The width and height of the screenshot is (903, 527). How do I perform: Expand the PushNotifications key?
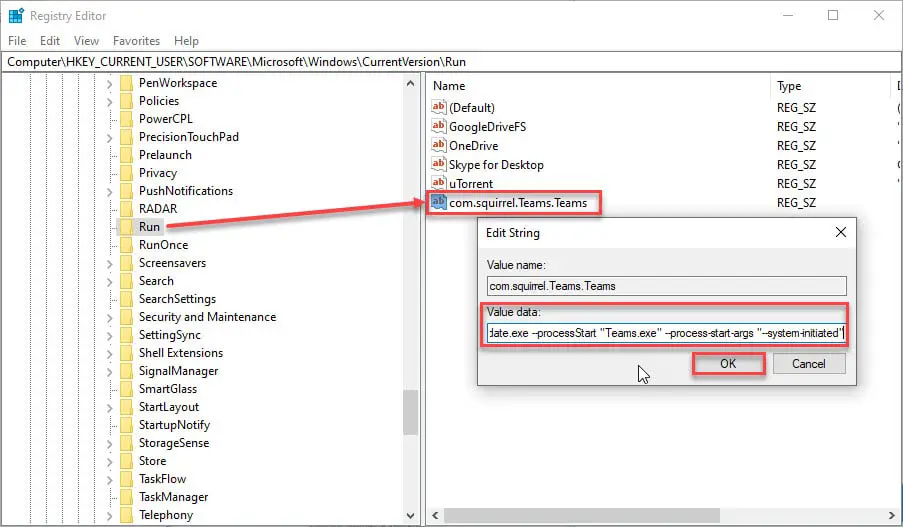click(109, 192)
